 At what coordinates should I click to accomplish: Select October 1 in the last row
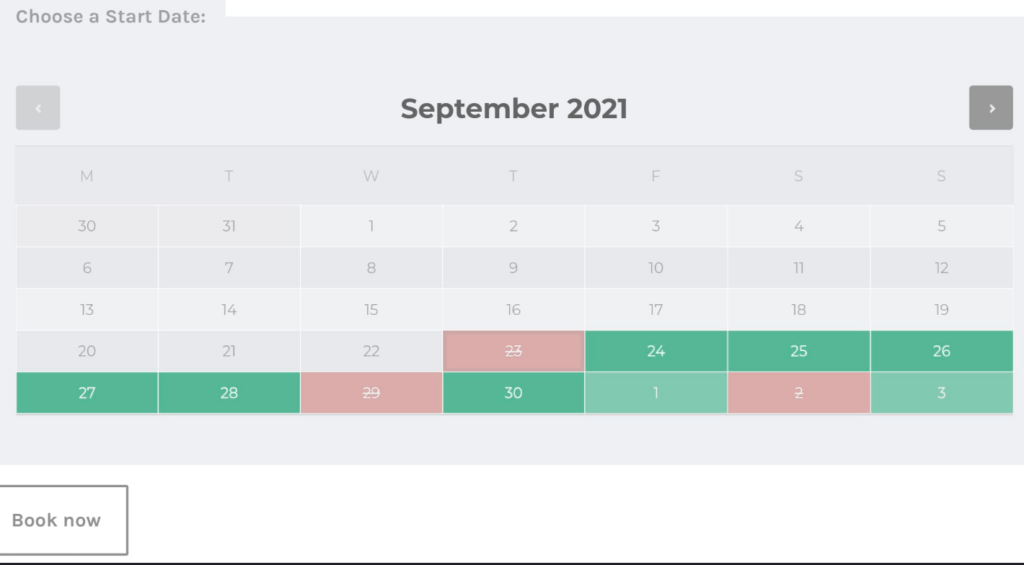(x=656, y=393)
